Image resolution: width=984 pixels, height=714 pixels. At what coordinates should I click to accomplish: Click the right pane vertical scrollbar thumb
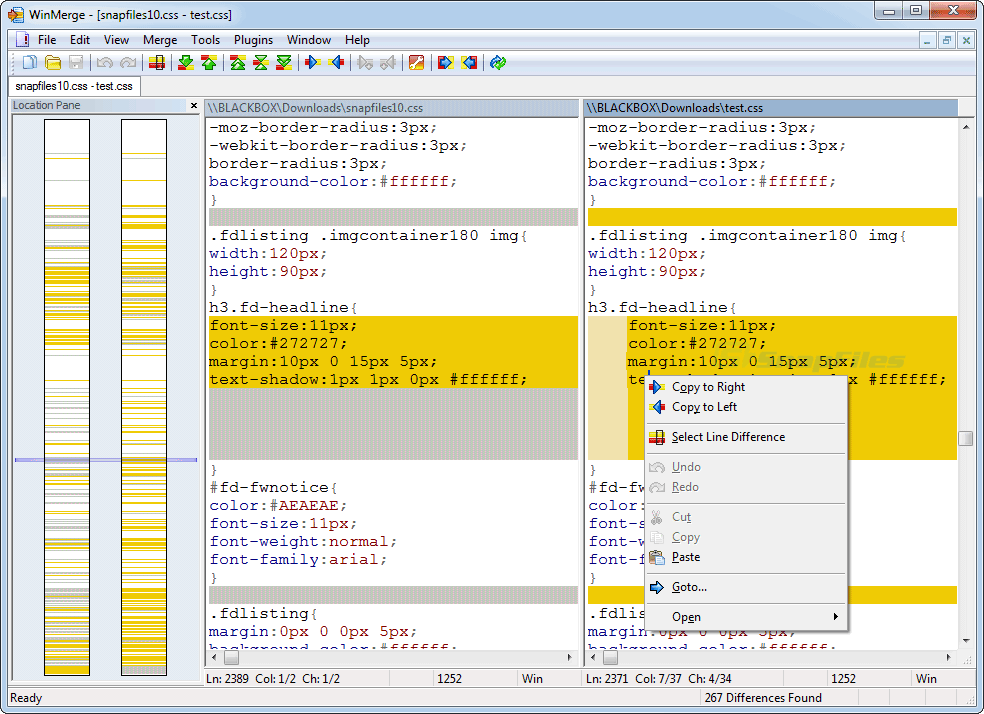click(965, 438)
